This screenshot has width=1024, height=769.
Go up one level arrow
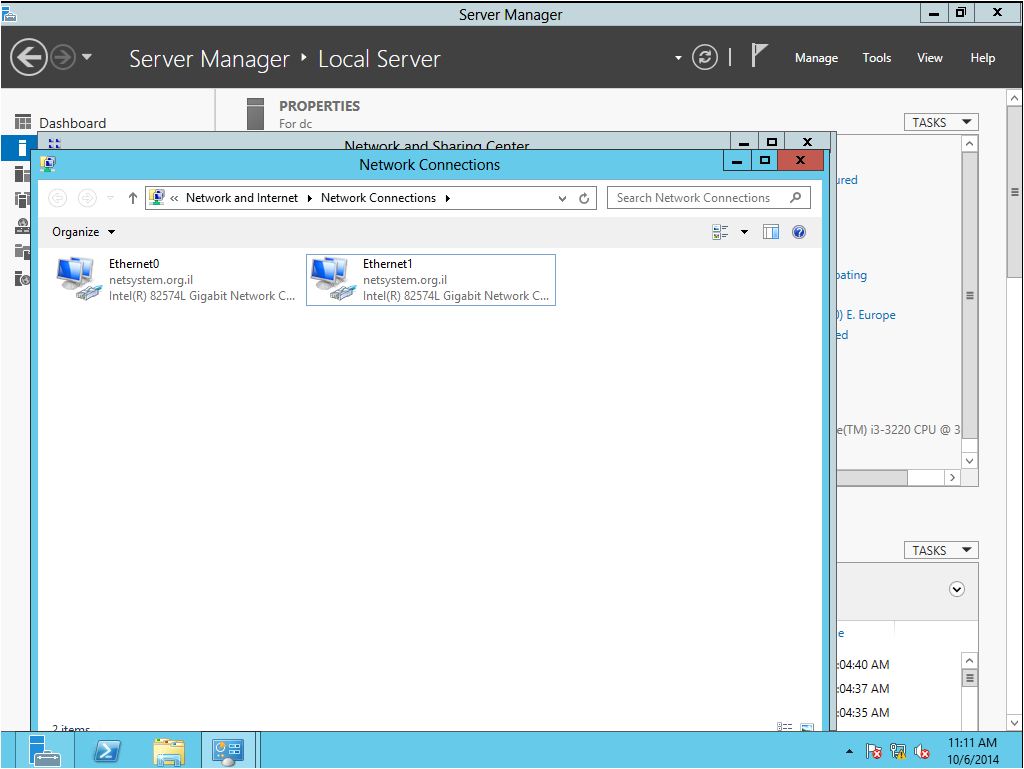coord(133,198)
